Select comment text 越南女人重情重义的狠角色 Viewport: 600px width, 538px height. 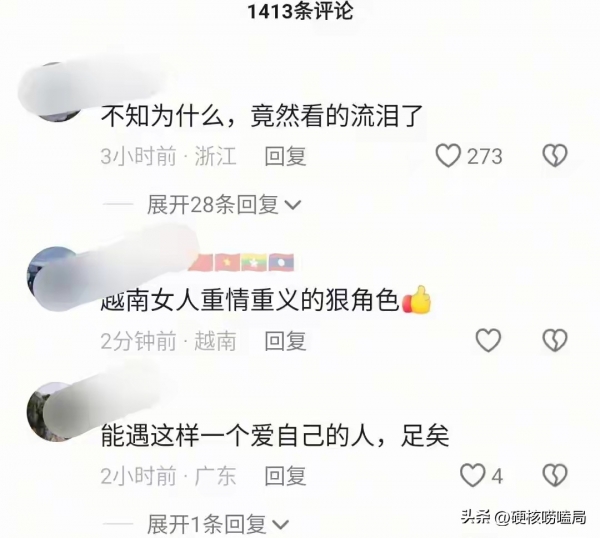tap(251, 302)
